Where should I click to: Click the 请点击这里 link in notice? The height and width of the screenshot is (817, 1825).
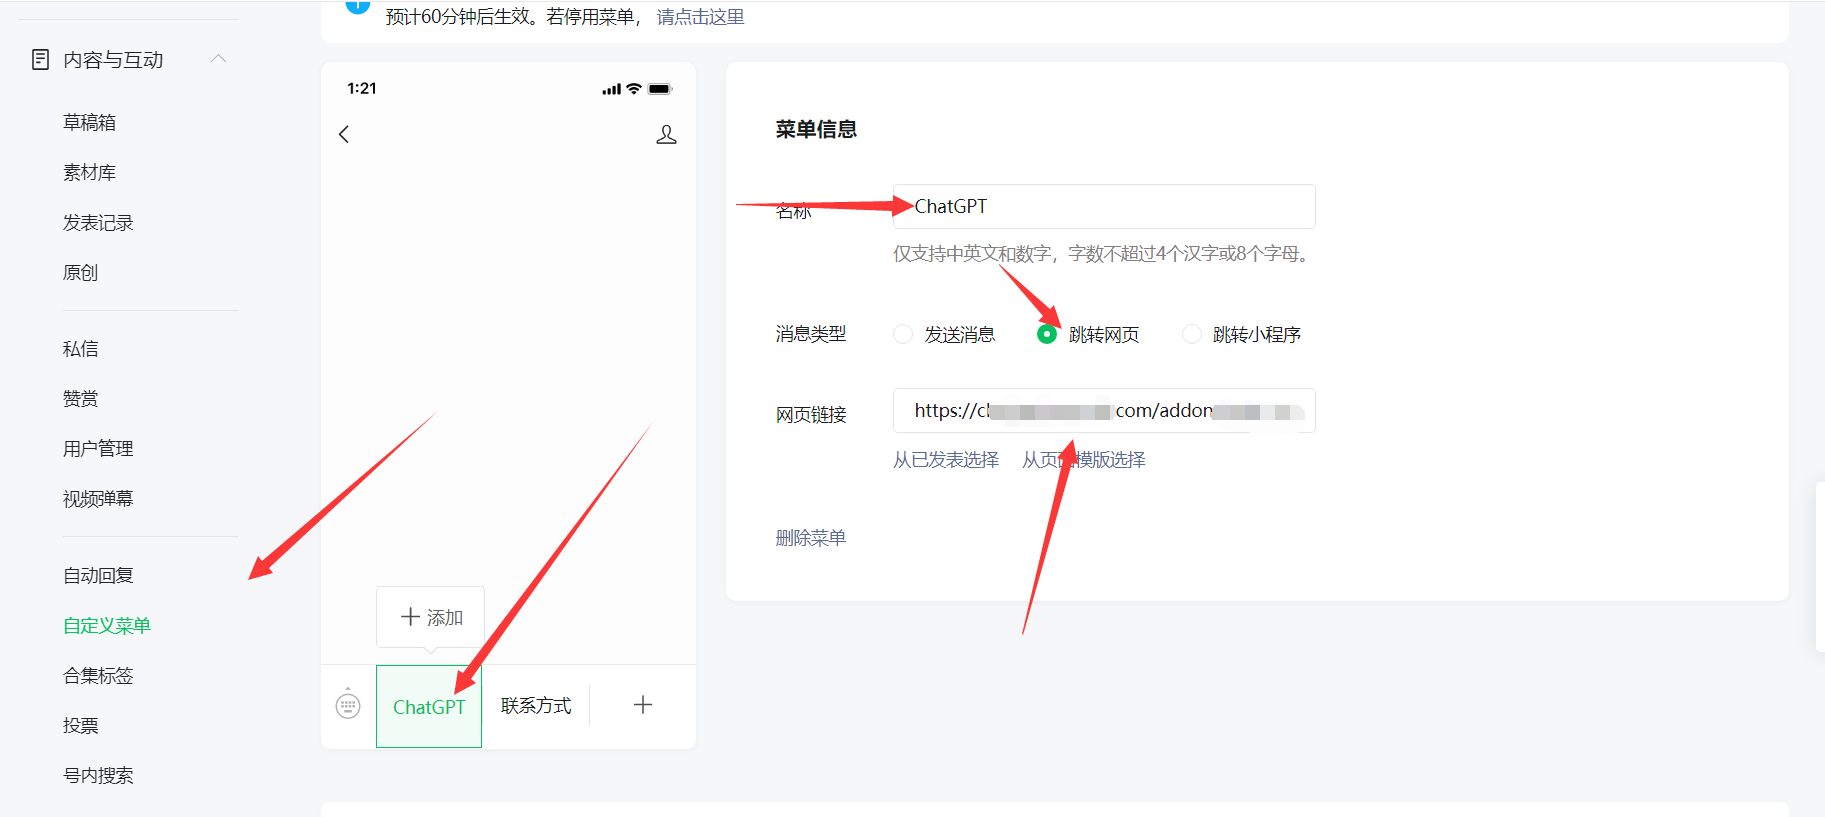(x=700, y=17)
